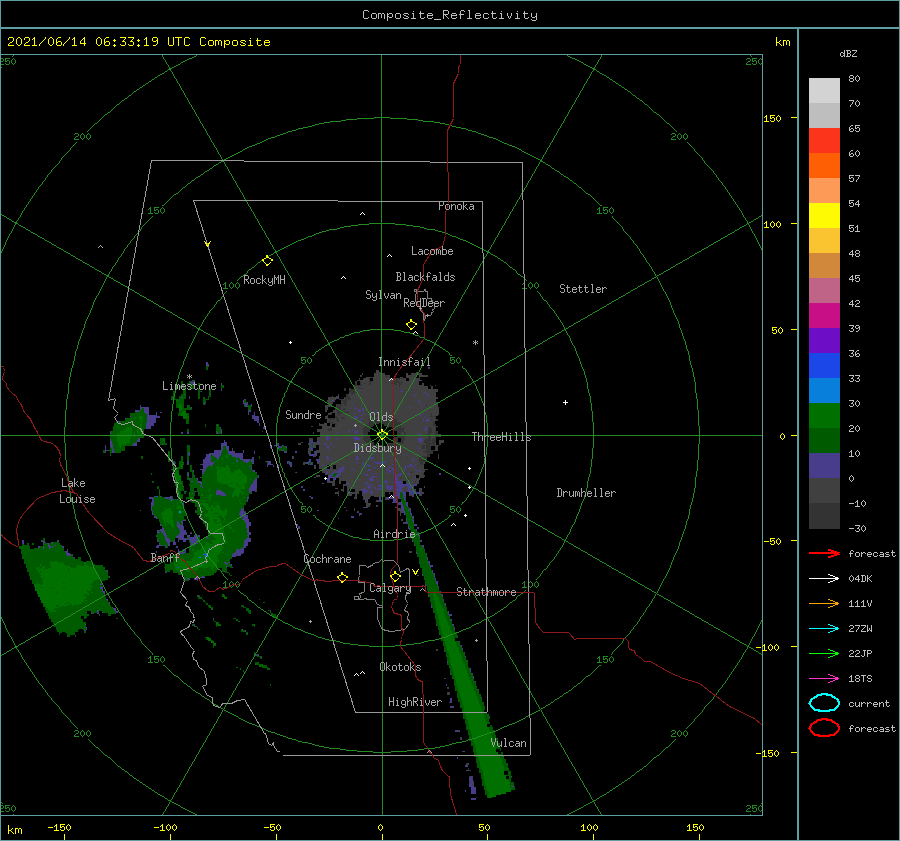The height and width of the screenshot is (841, 900).
Task: Click the Vulcan label
Action: 509,743
